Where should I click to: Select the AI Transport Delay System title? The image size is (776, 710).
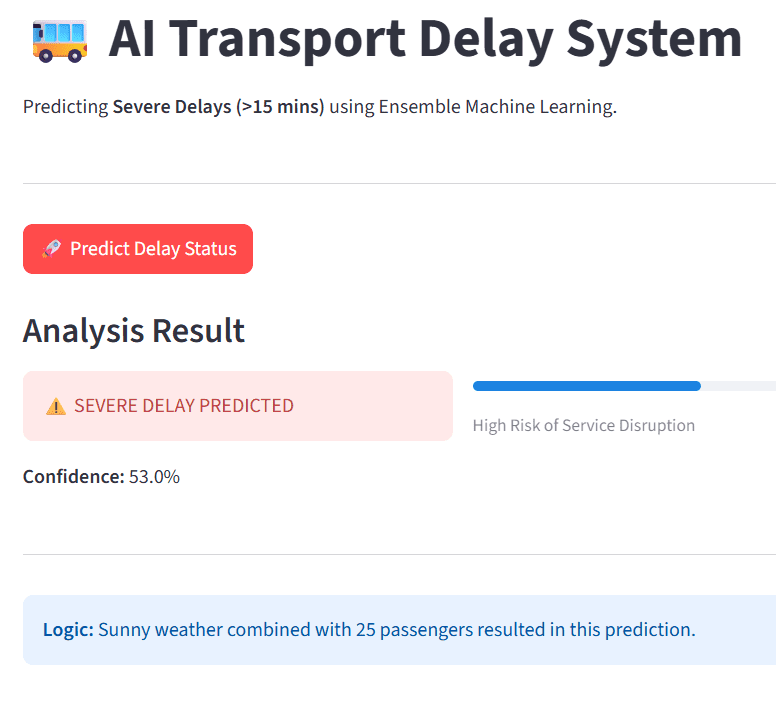(425, 39)
